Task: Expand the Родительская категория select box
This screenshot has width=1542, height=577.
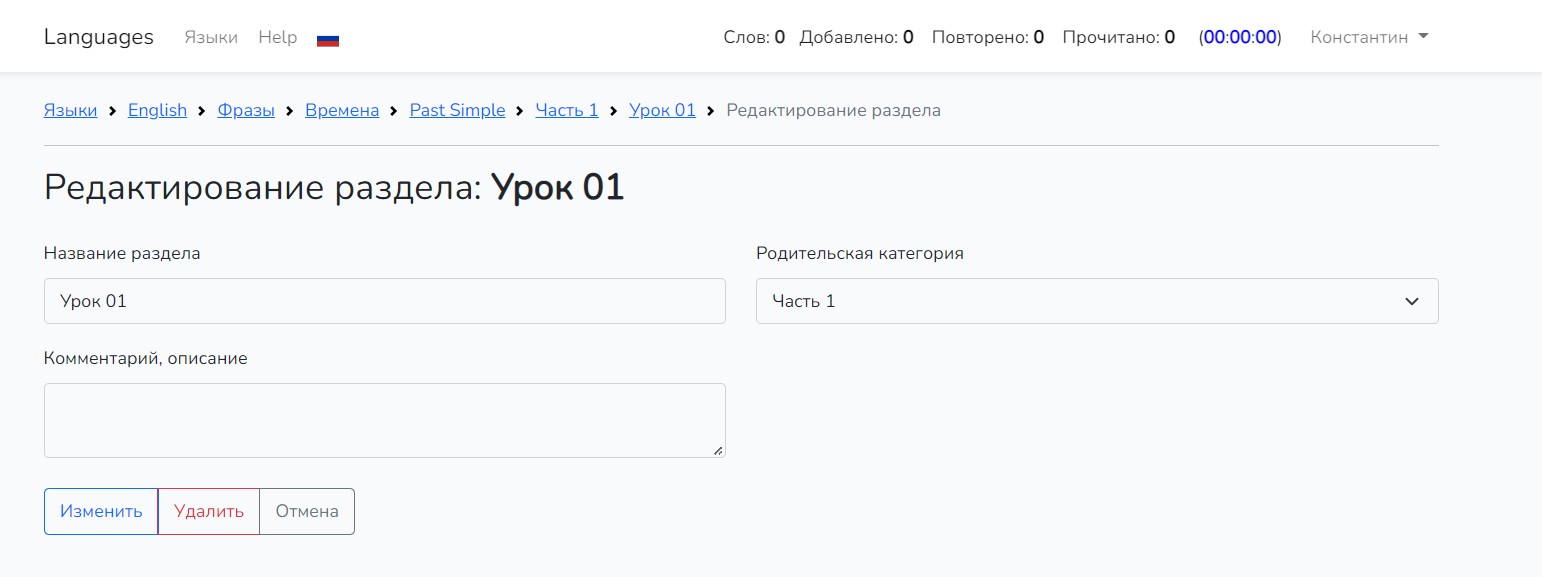Action: pyautogui.click(x=1096, y=301)
